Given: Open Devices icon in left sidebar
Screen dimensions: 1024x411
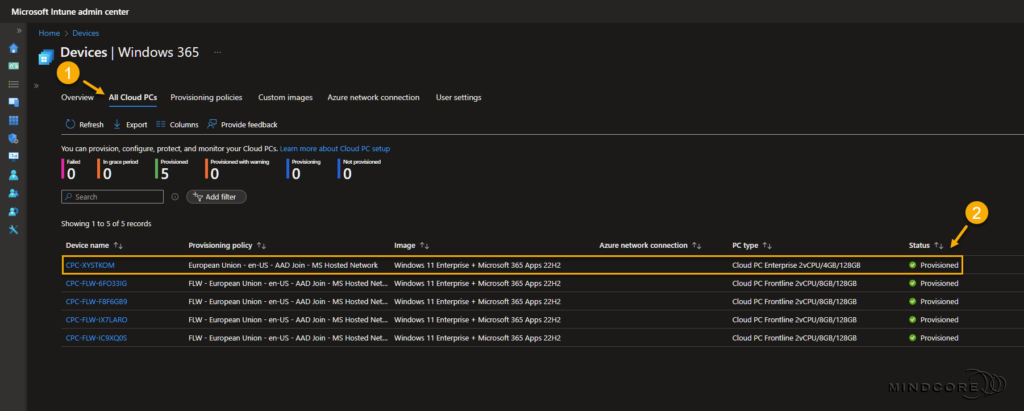Looking at the screenshot, I should tap(14, 102).
